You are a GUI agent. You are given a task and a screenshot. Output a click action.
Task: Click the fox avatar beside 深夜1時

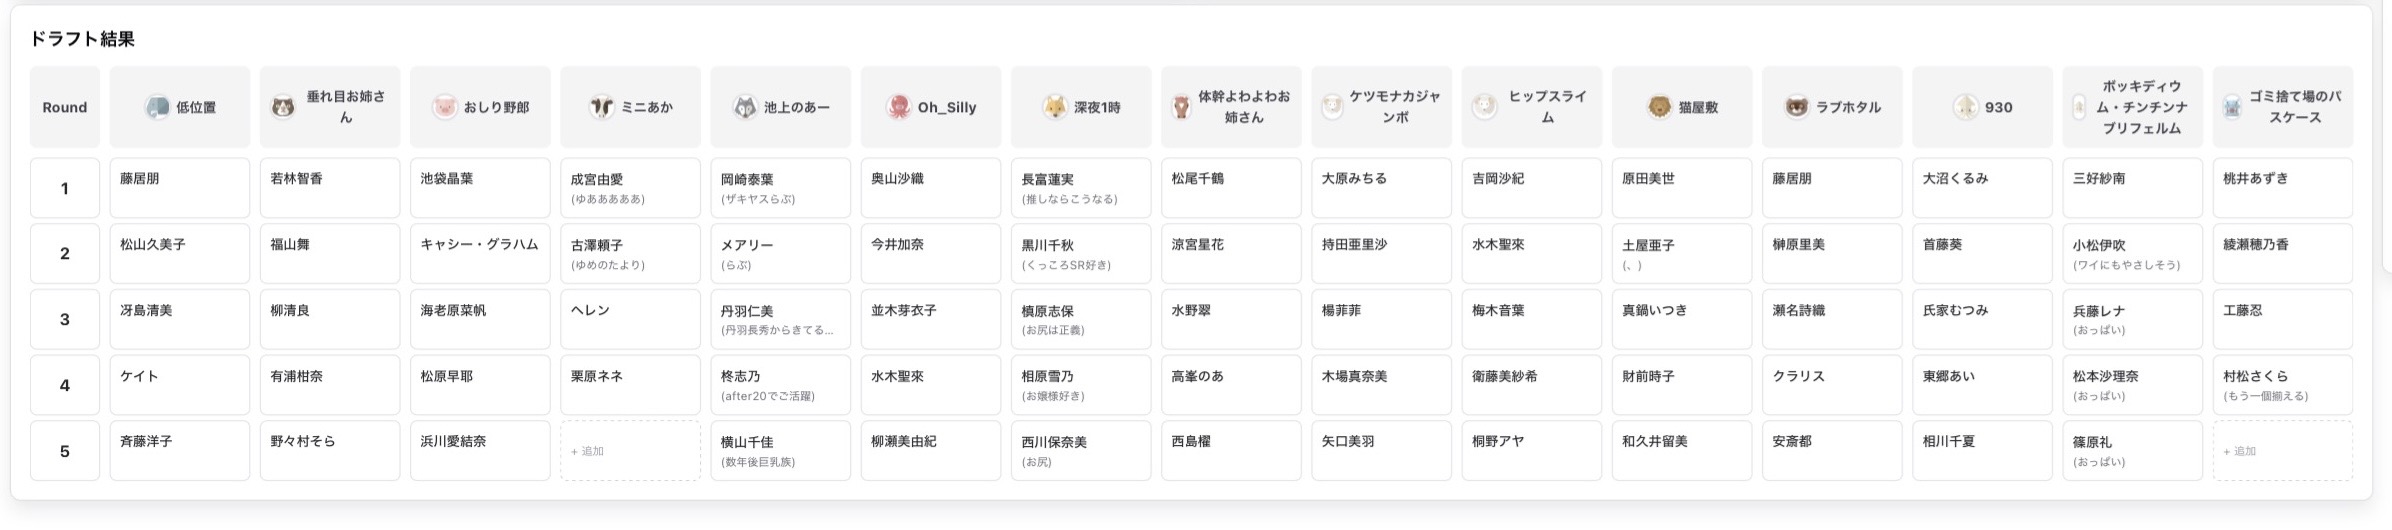point(1055,107)
